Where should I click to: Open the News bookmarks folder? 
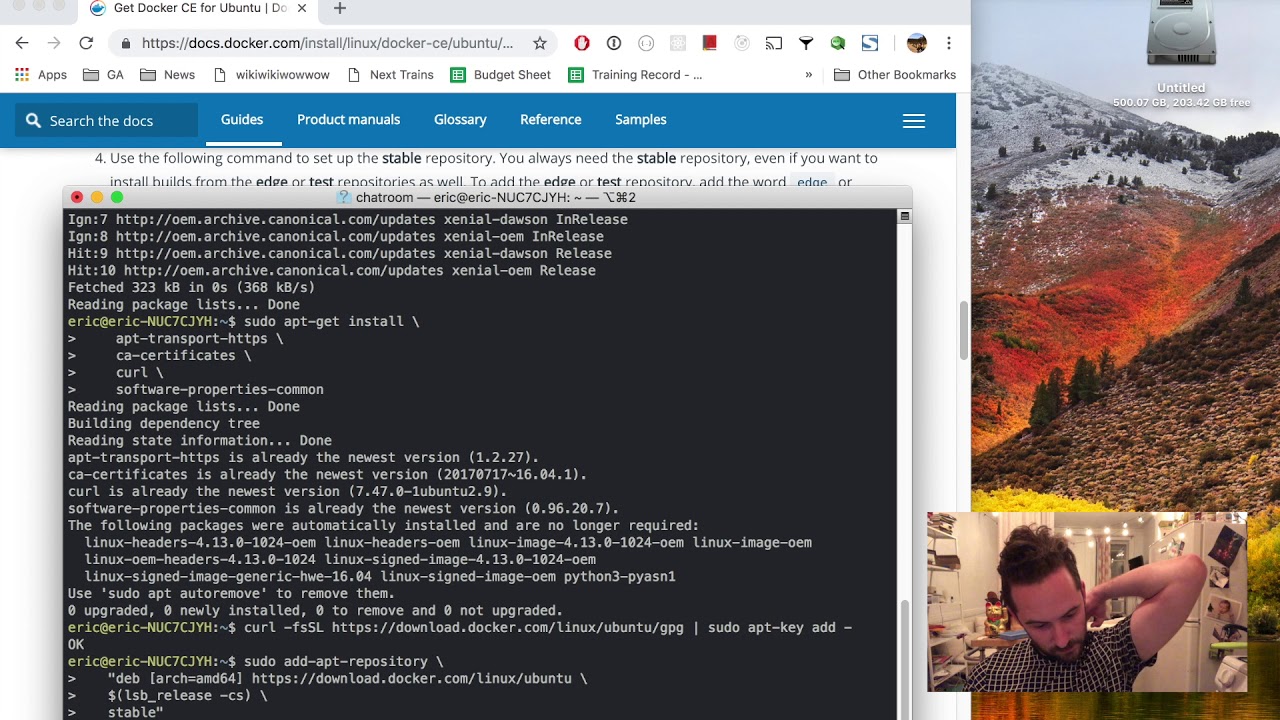(x=168, y=75)
